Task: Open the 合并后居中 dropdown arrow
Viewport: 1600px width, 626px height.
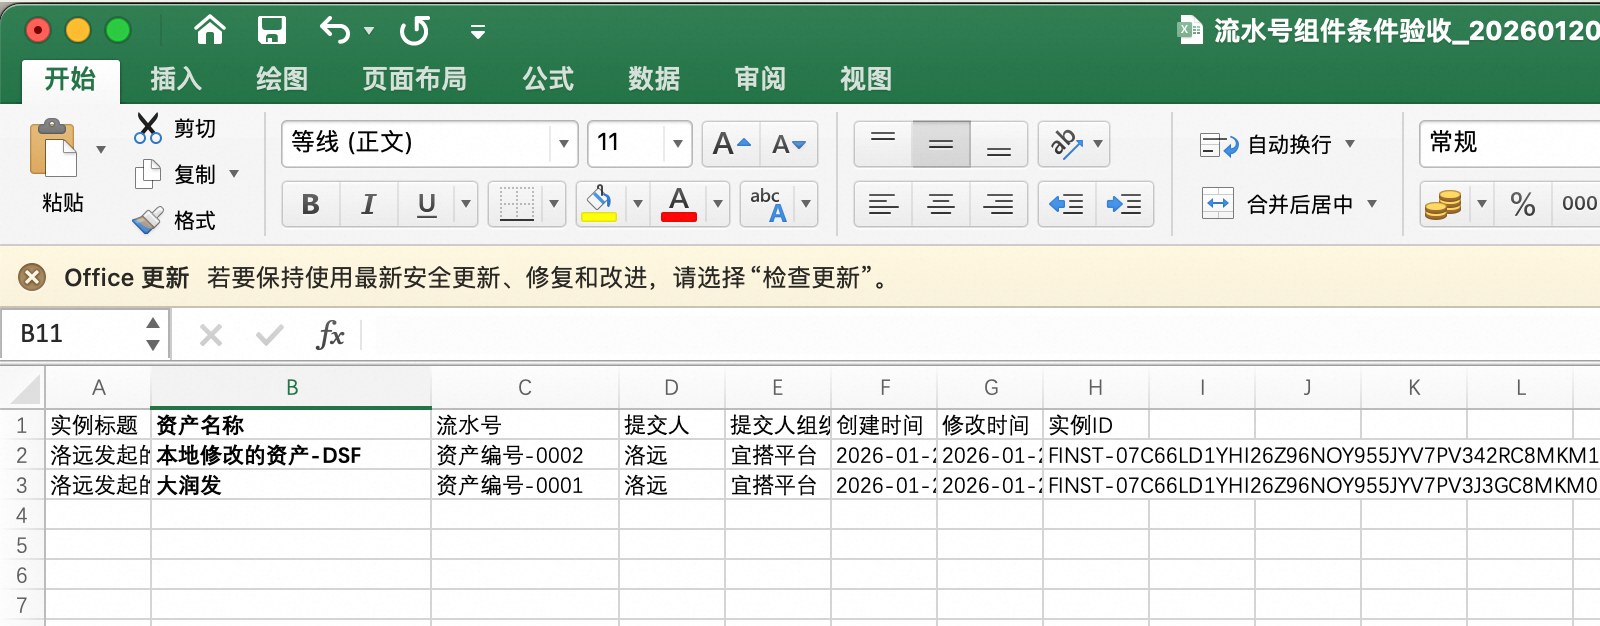Action: (1372, 204)
